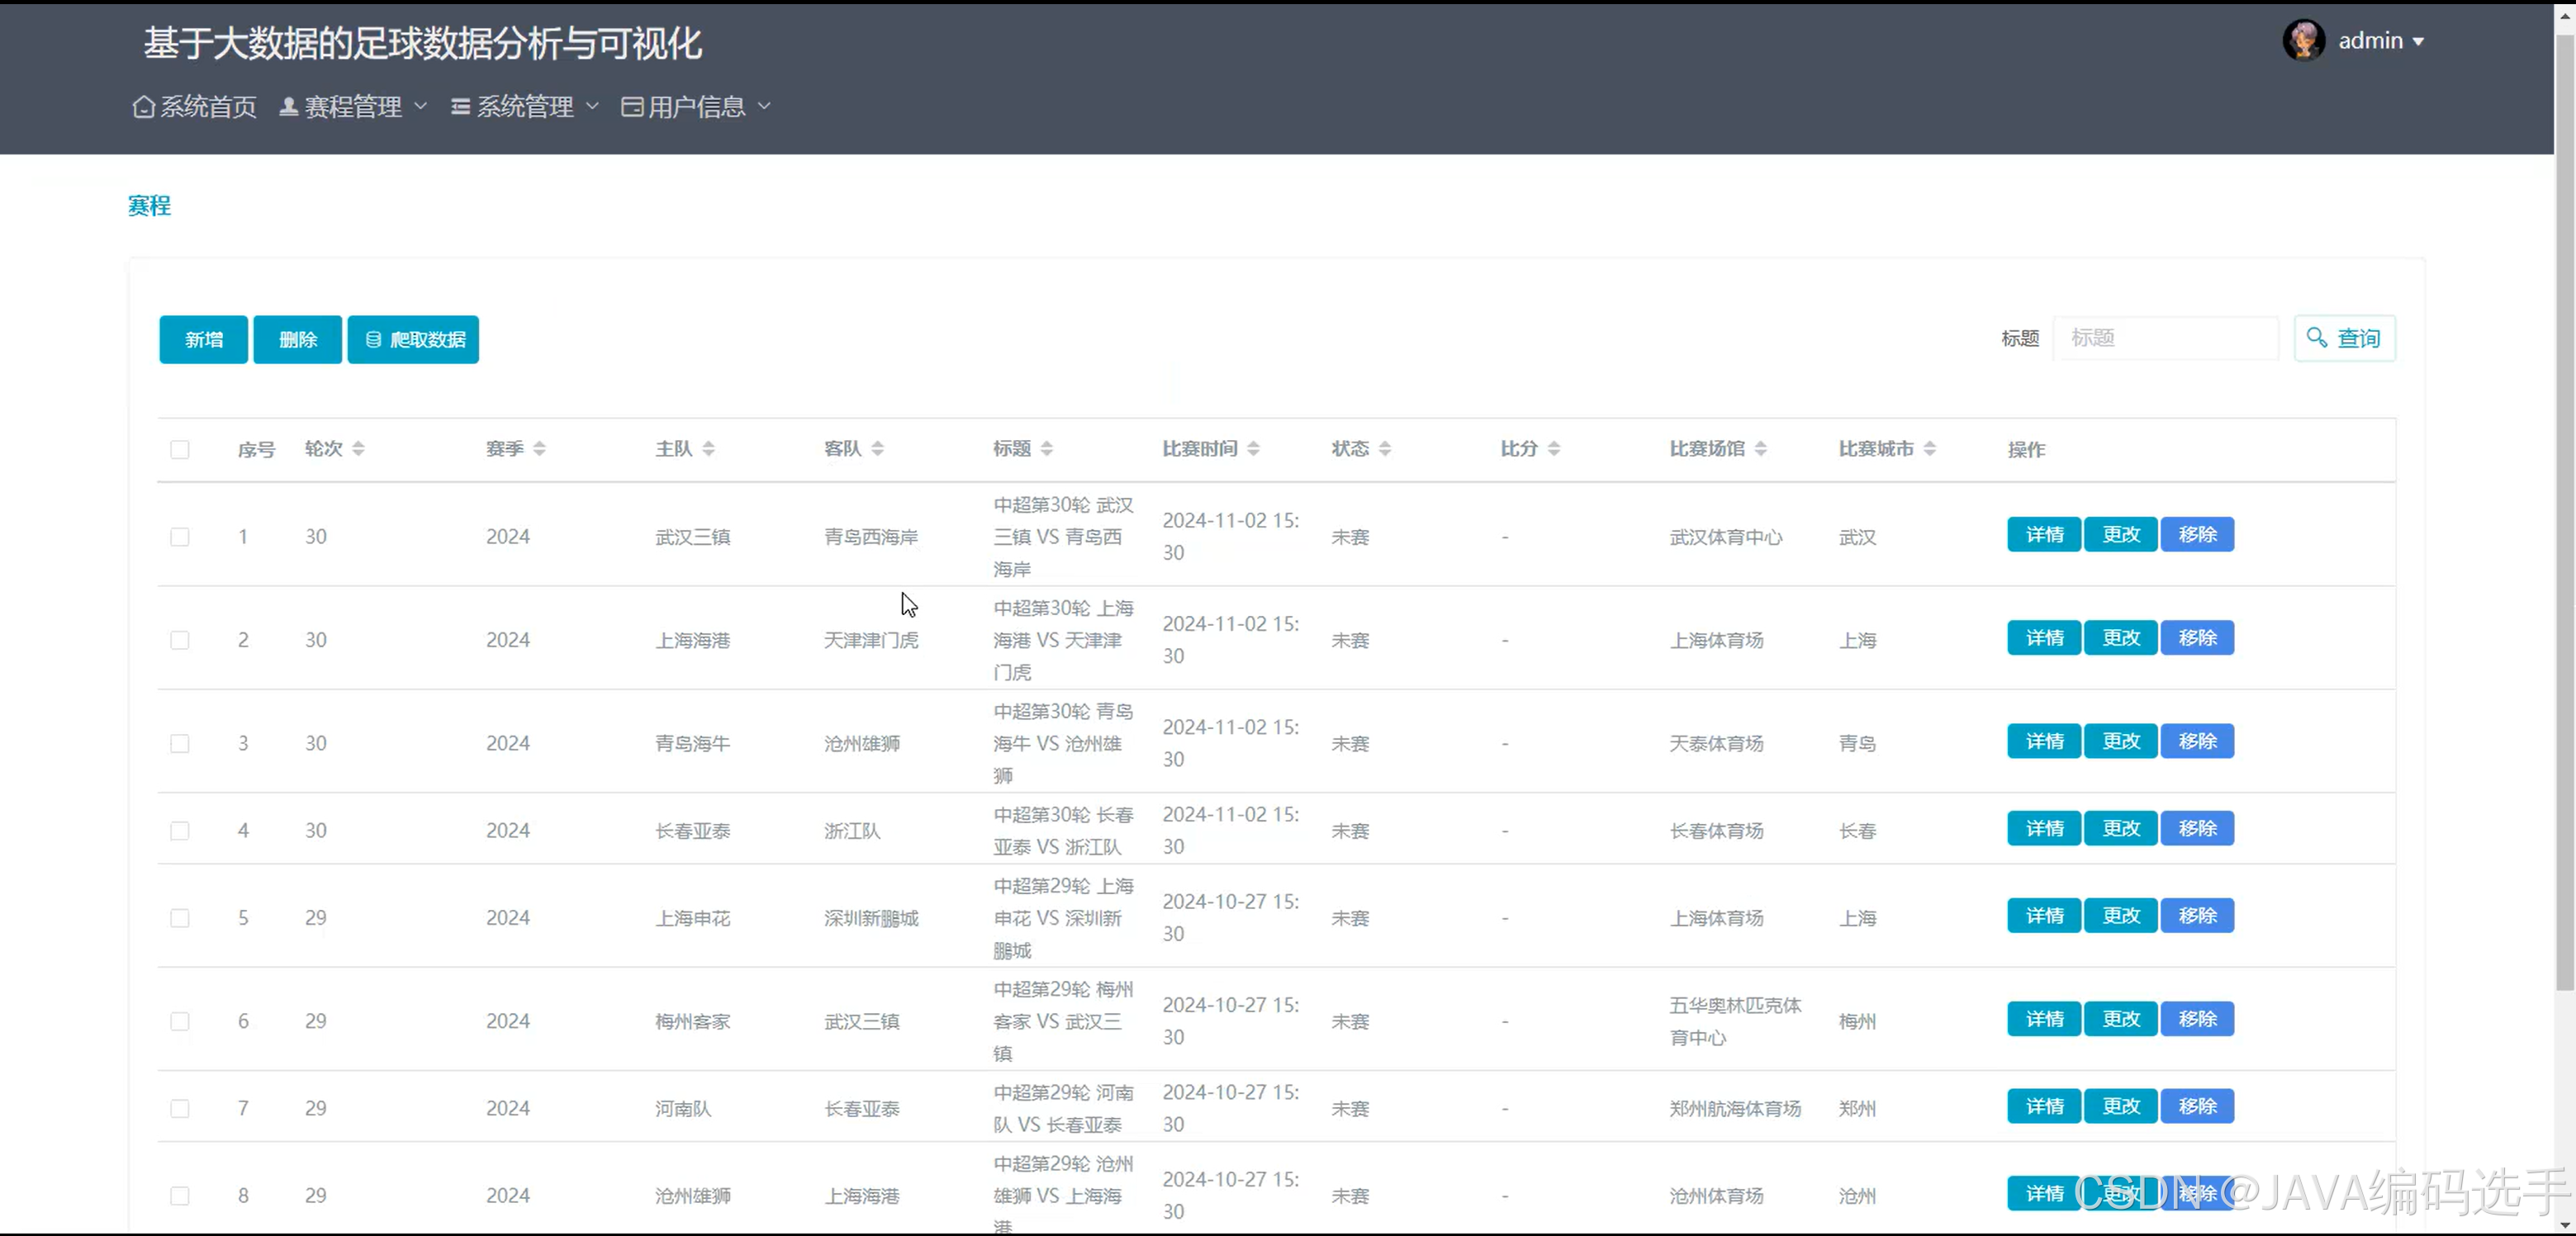The width and height of the screenshot is (2576, 1236).
Task: Sort table by 比赛时间 column icon
Action: pos(1253,449)
